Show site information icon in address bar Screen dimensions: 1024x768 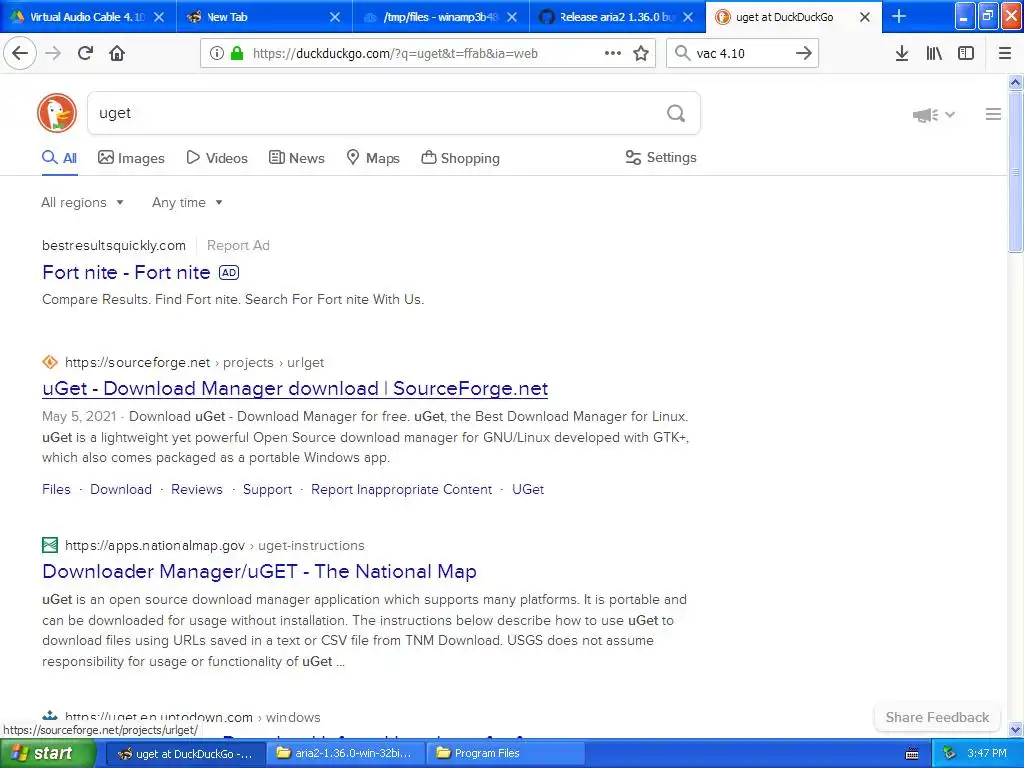pos(216,53)
